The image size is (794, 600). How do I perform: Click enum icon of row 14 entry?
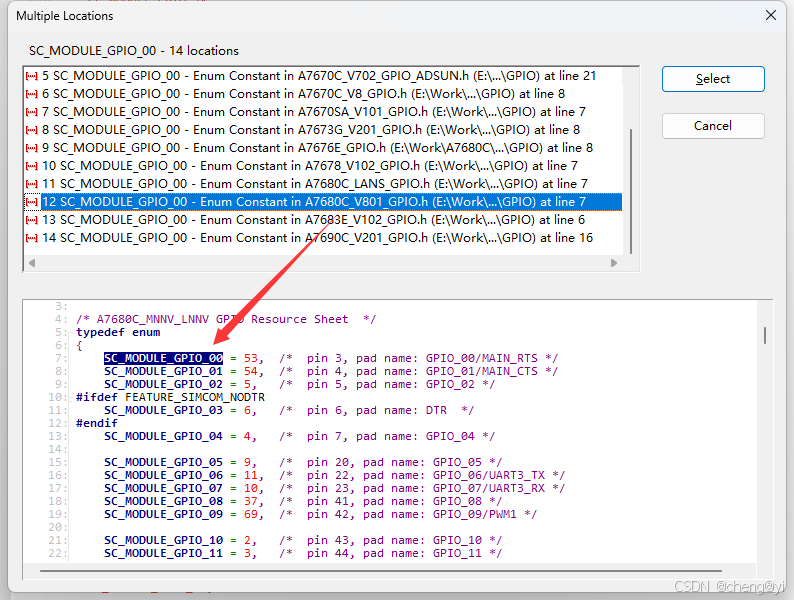tap(31, 238)
